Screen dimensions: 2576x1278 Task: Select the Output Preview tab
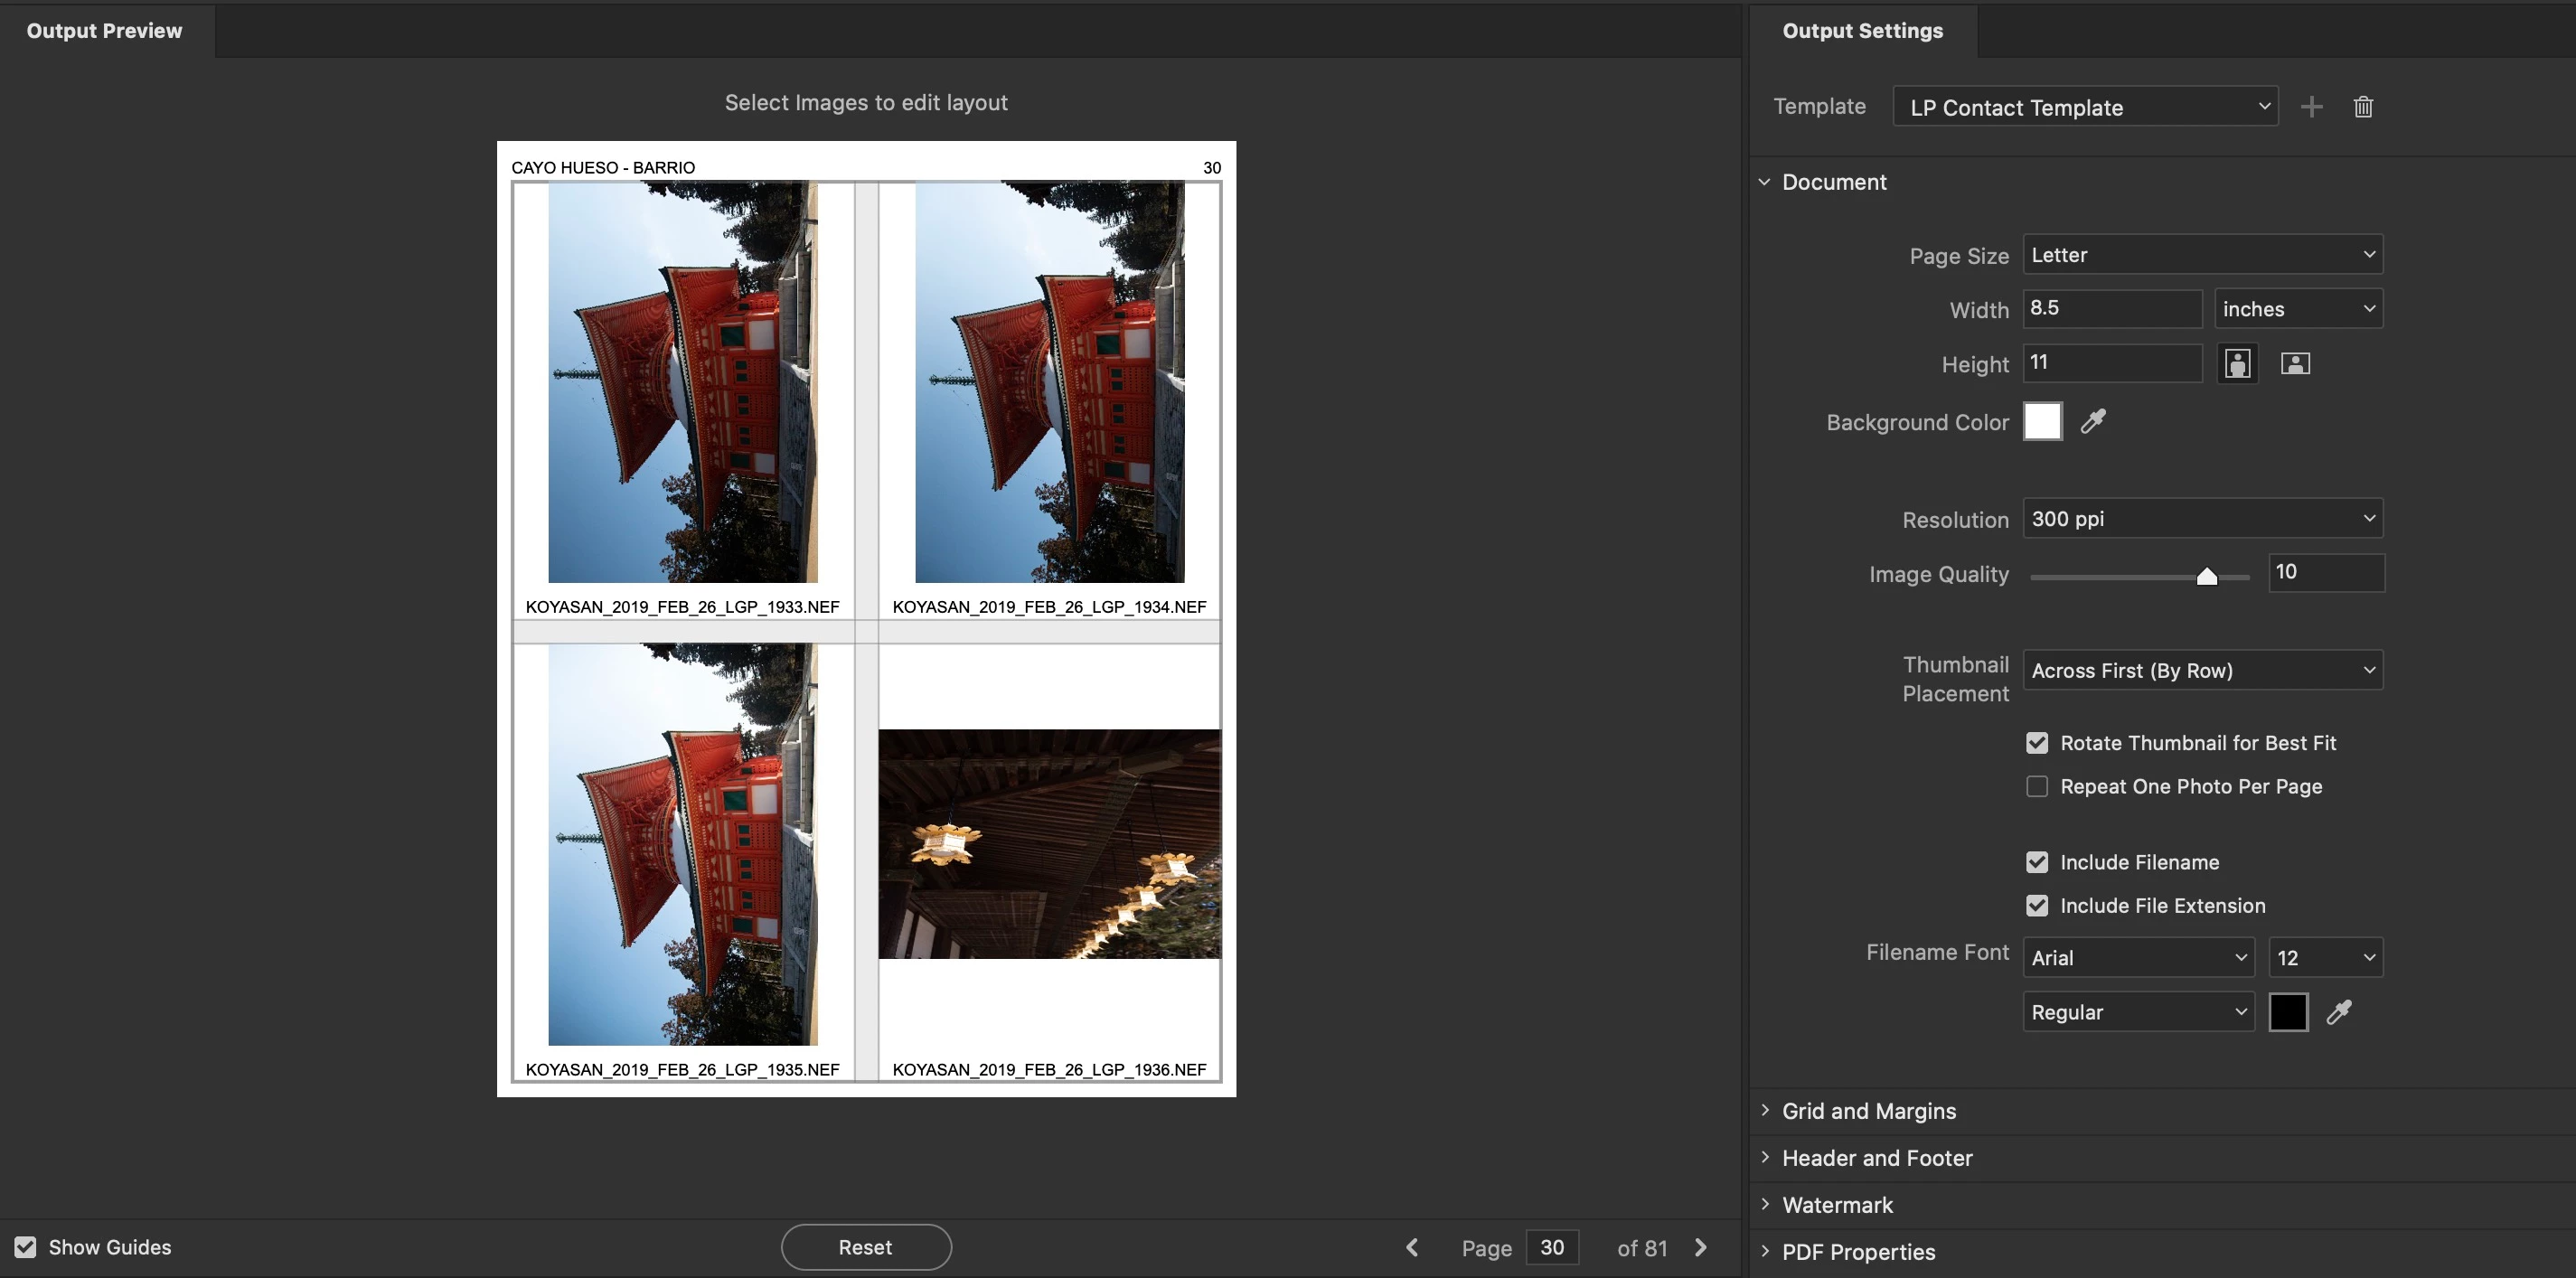point(105,31)
